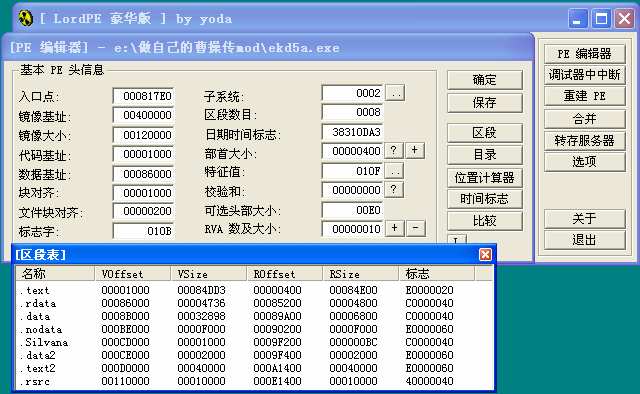Click the "?" beside header size field
The image size is (640, 394).
coord(393,150)
